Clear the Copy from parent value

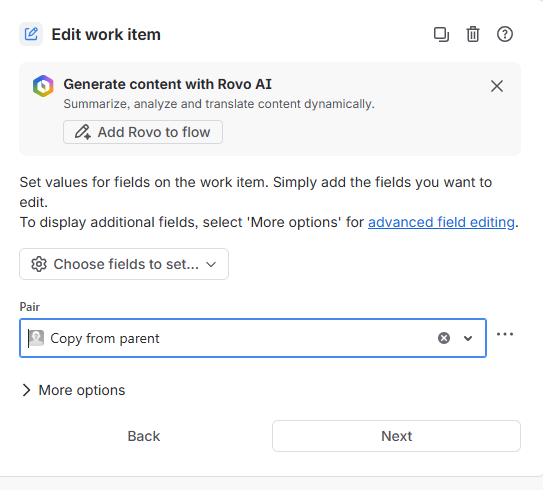[444, 338]
